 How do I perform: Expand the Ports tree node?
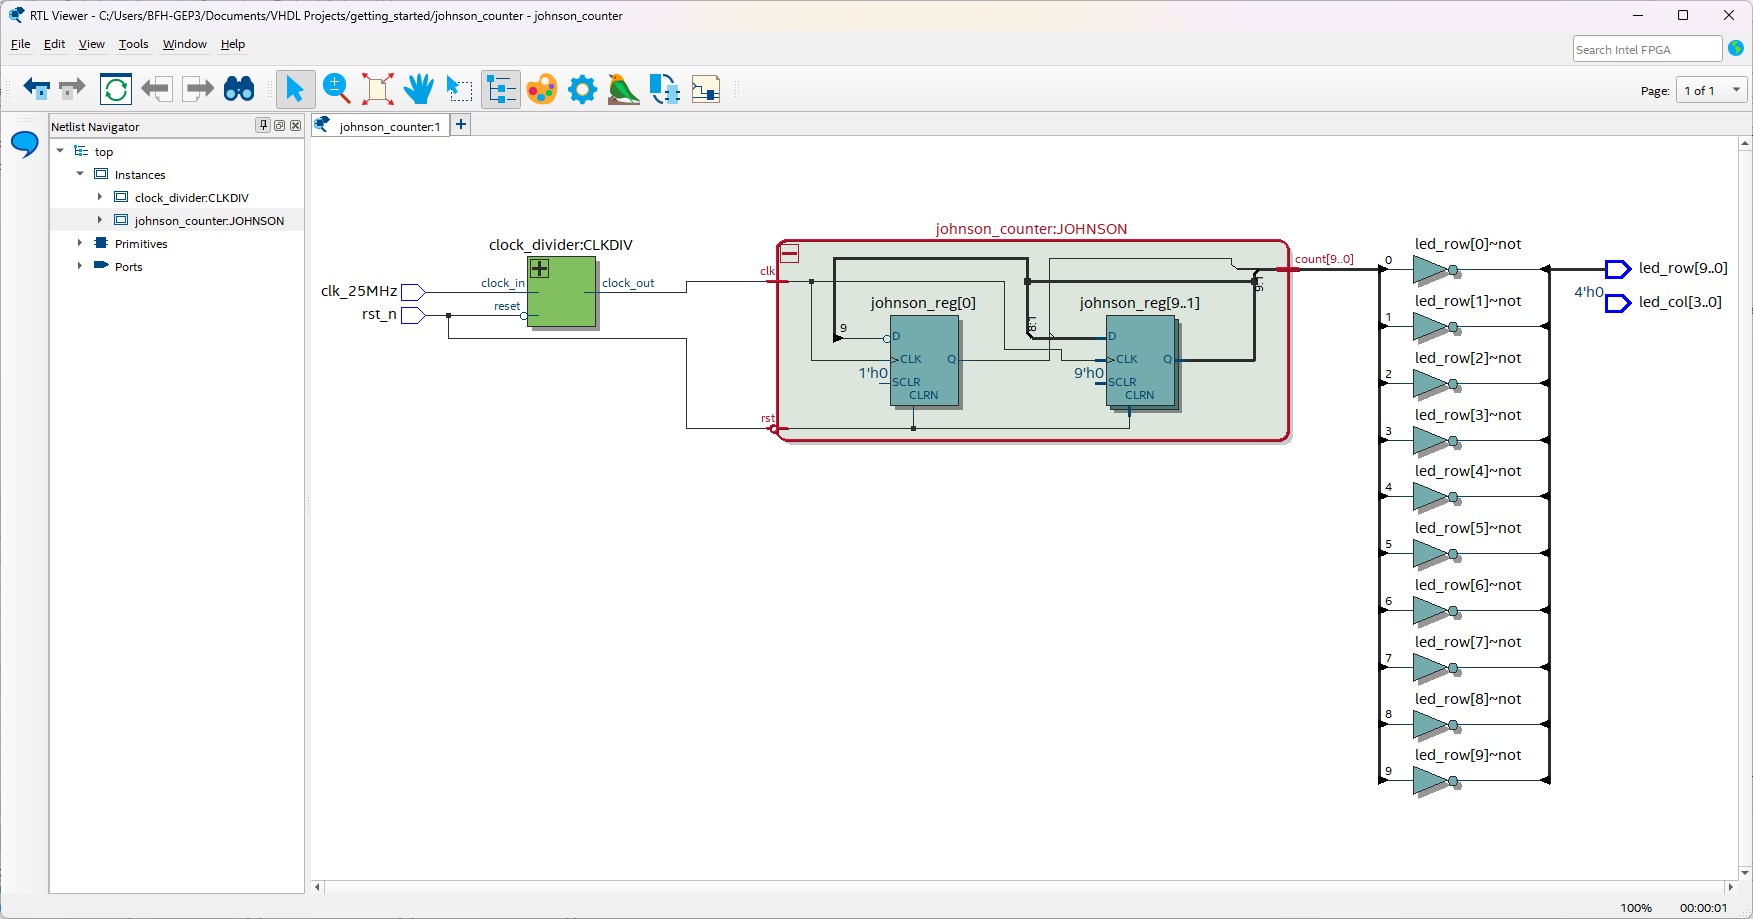(x=80, y=266)
